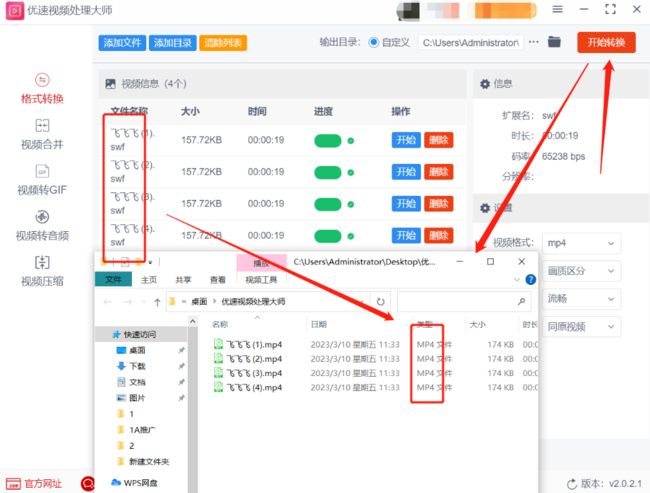The width and height of the screenshot is (650, 493).
Task: Sort by the 日期 column header
Action: (x=318, y=324)
